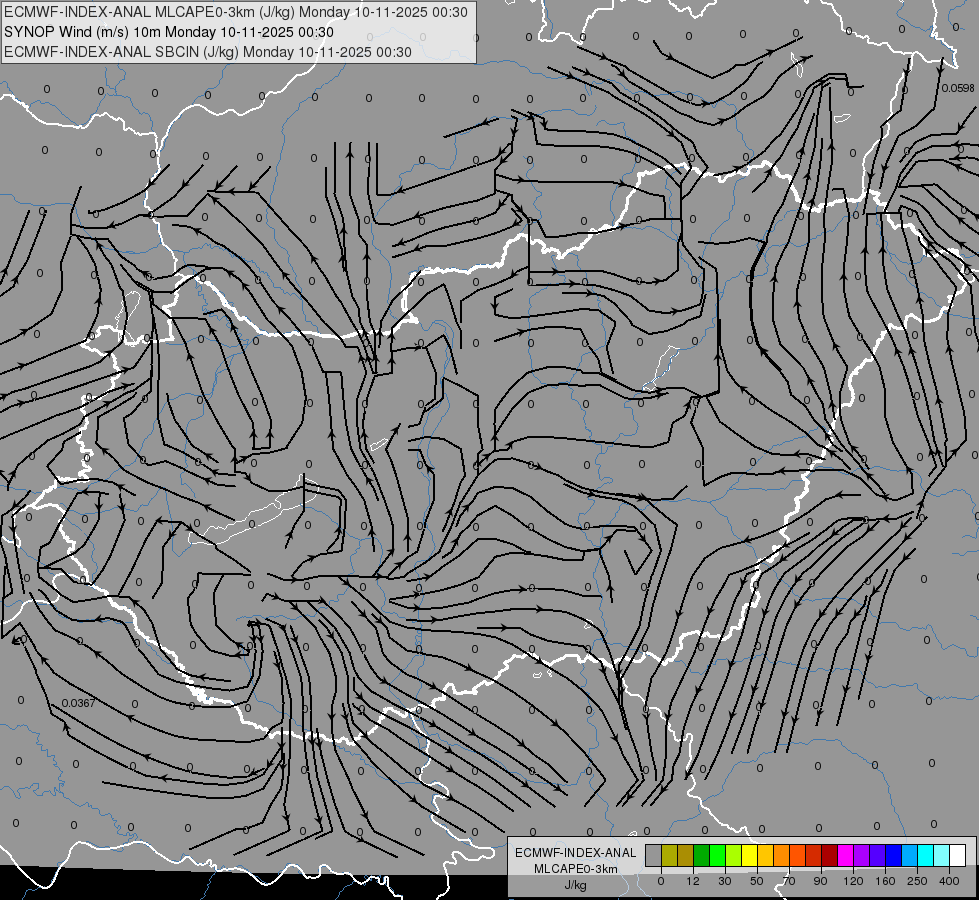Select the pure blue legend swatch
This screenshot has height=900, width=979.
pyautogui.click(x=893, y=856)
